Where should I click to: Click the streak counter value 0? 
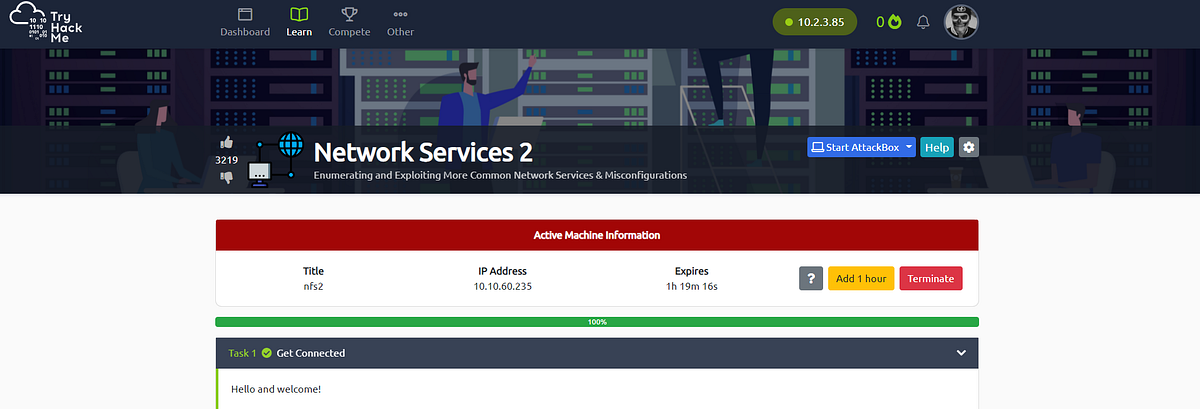pos(881,22)
